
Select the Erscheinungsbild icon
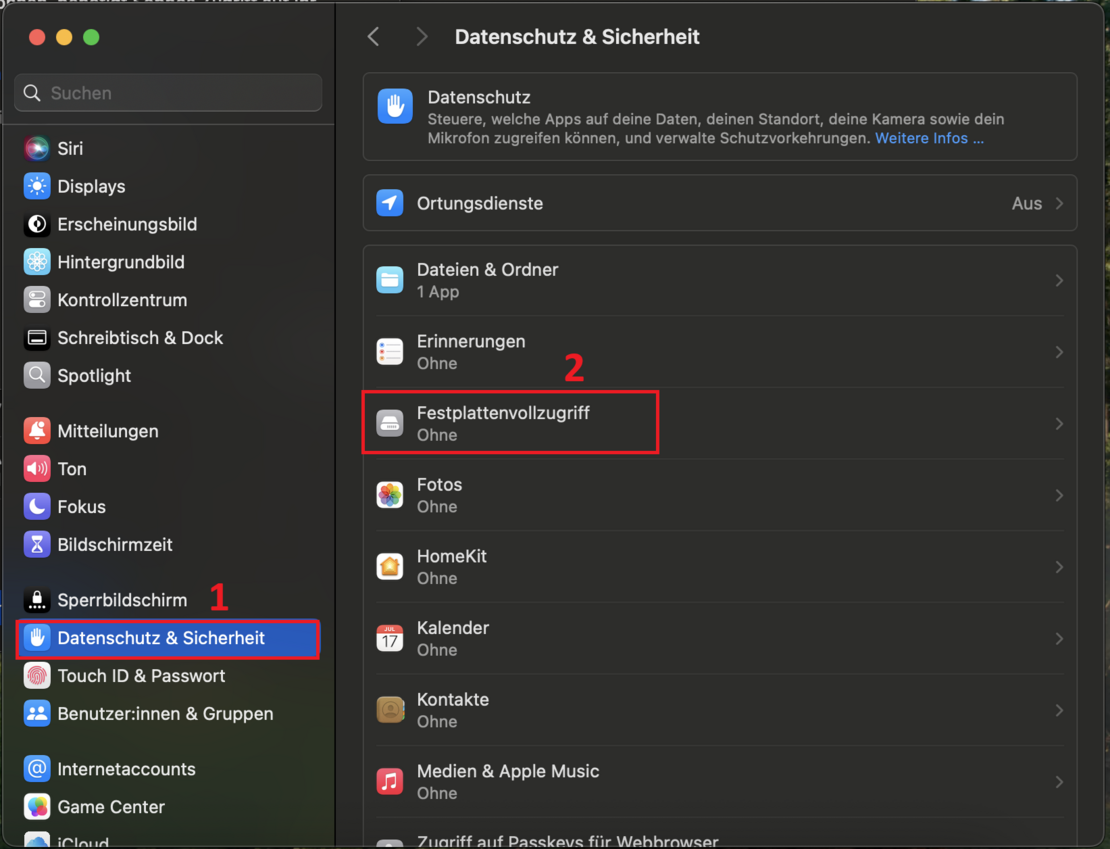pos(37,224)
